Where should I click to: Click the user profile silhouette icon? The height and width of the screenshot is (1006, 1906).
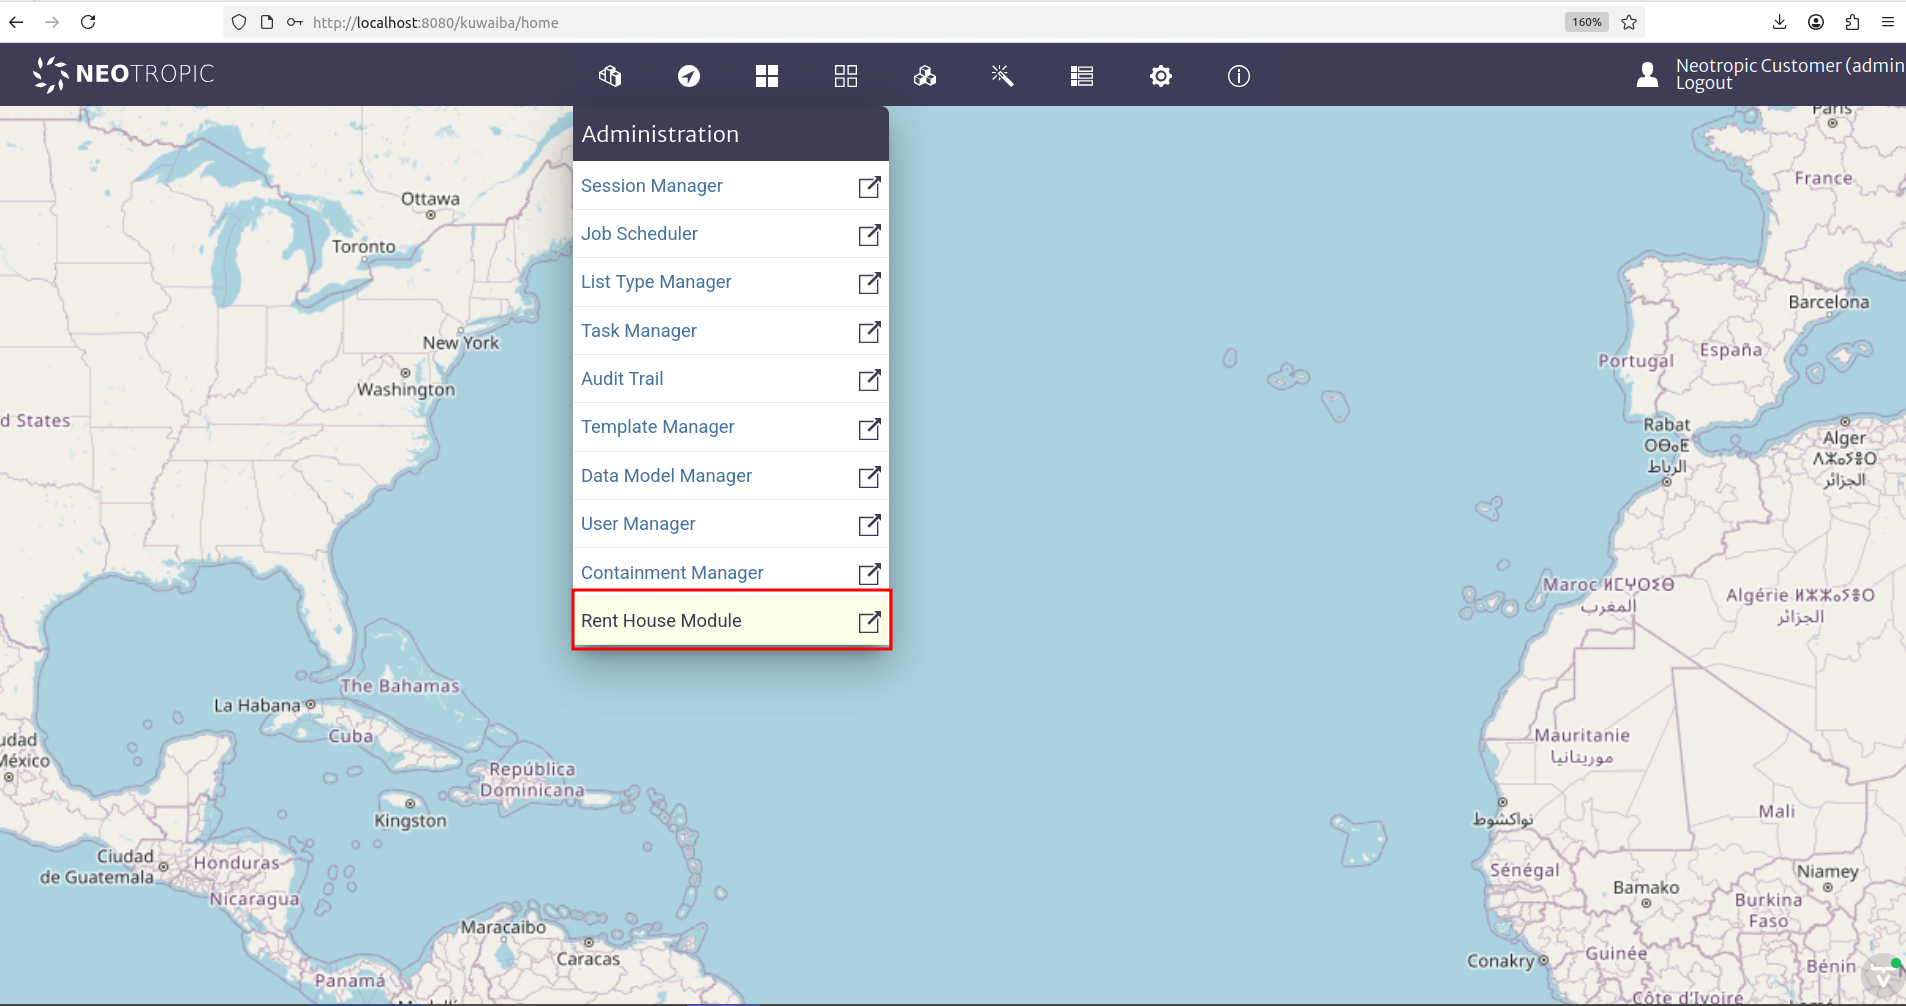click(x=1647, y=74)
